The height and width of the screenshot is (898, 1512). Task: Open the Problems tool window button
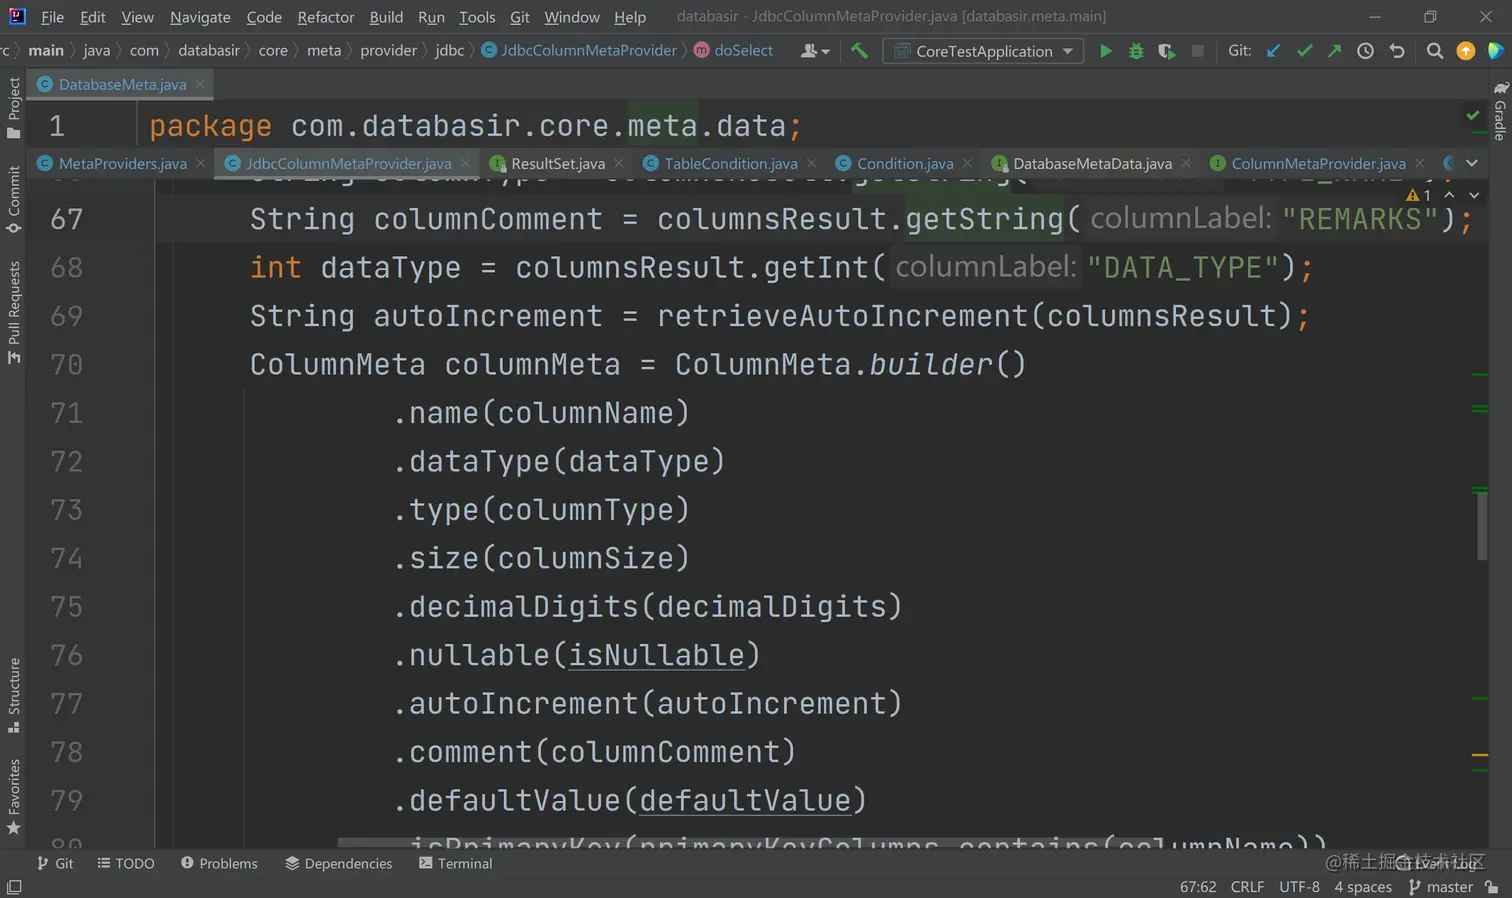click(219, 863)
